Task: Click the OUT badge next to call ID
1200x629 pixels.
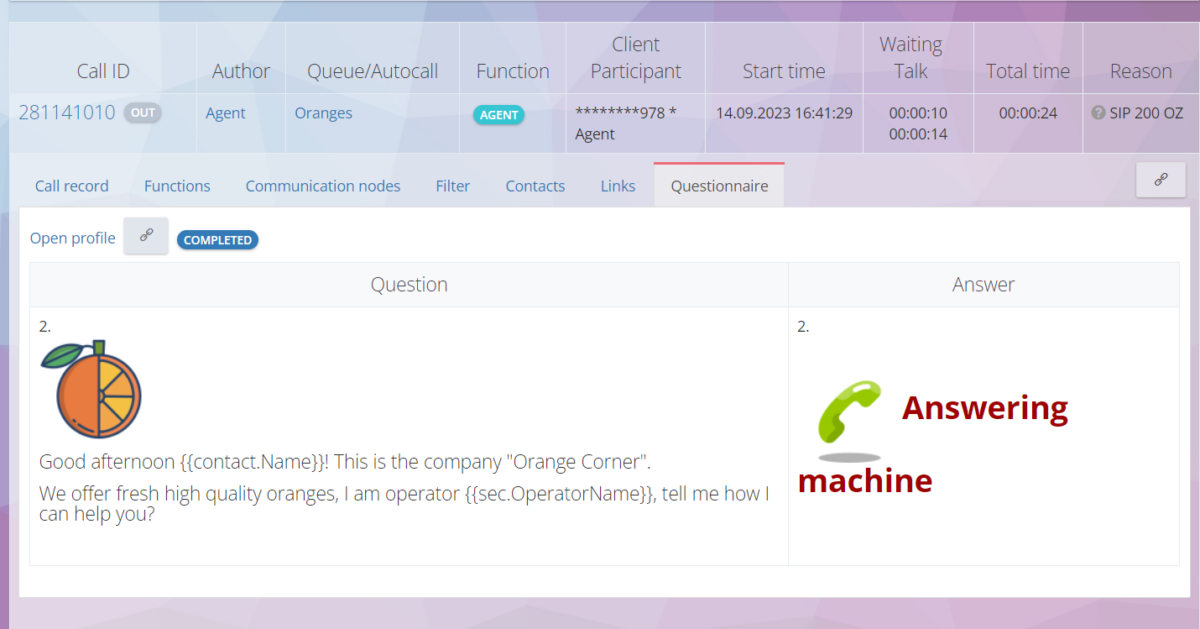Action: pos(143,113)
